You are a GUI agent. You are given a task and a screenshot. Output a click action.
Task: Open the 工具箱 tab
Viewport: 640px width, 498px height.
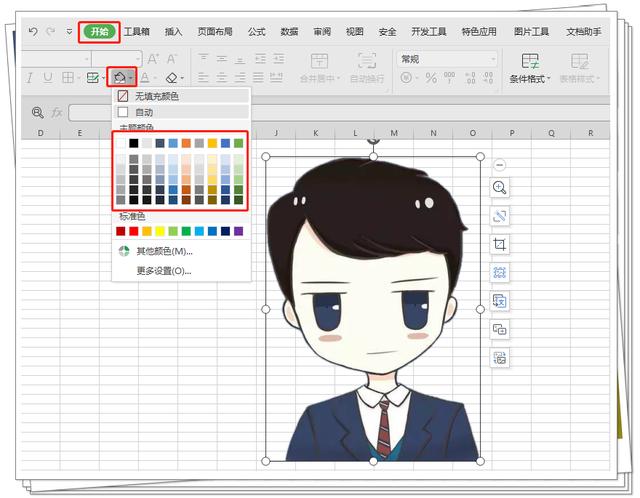(x=137, y=31)
